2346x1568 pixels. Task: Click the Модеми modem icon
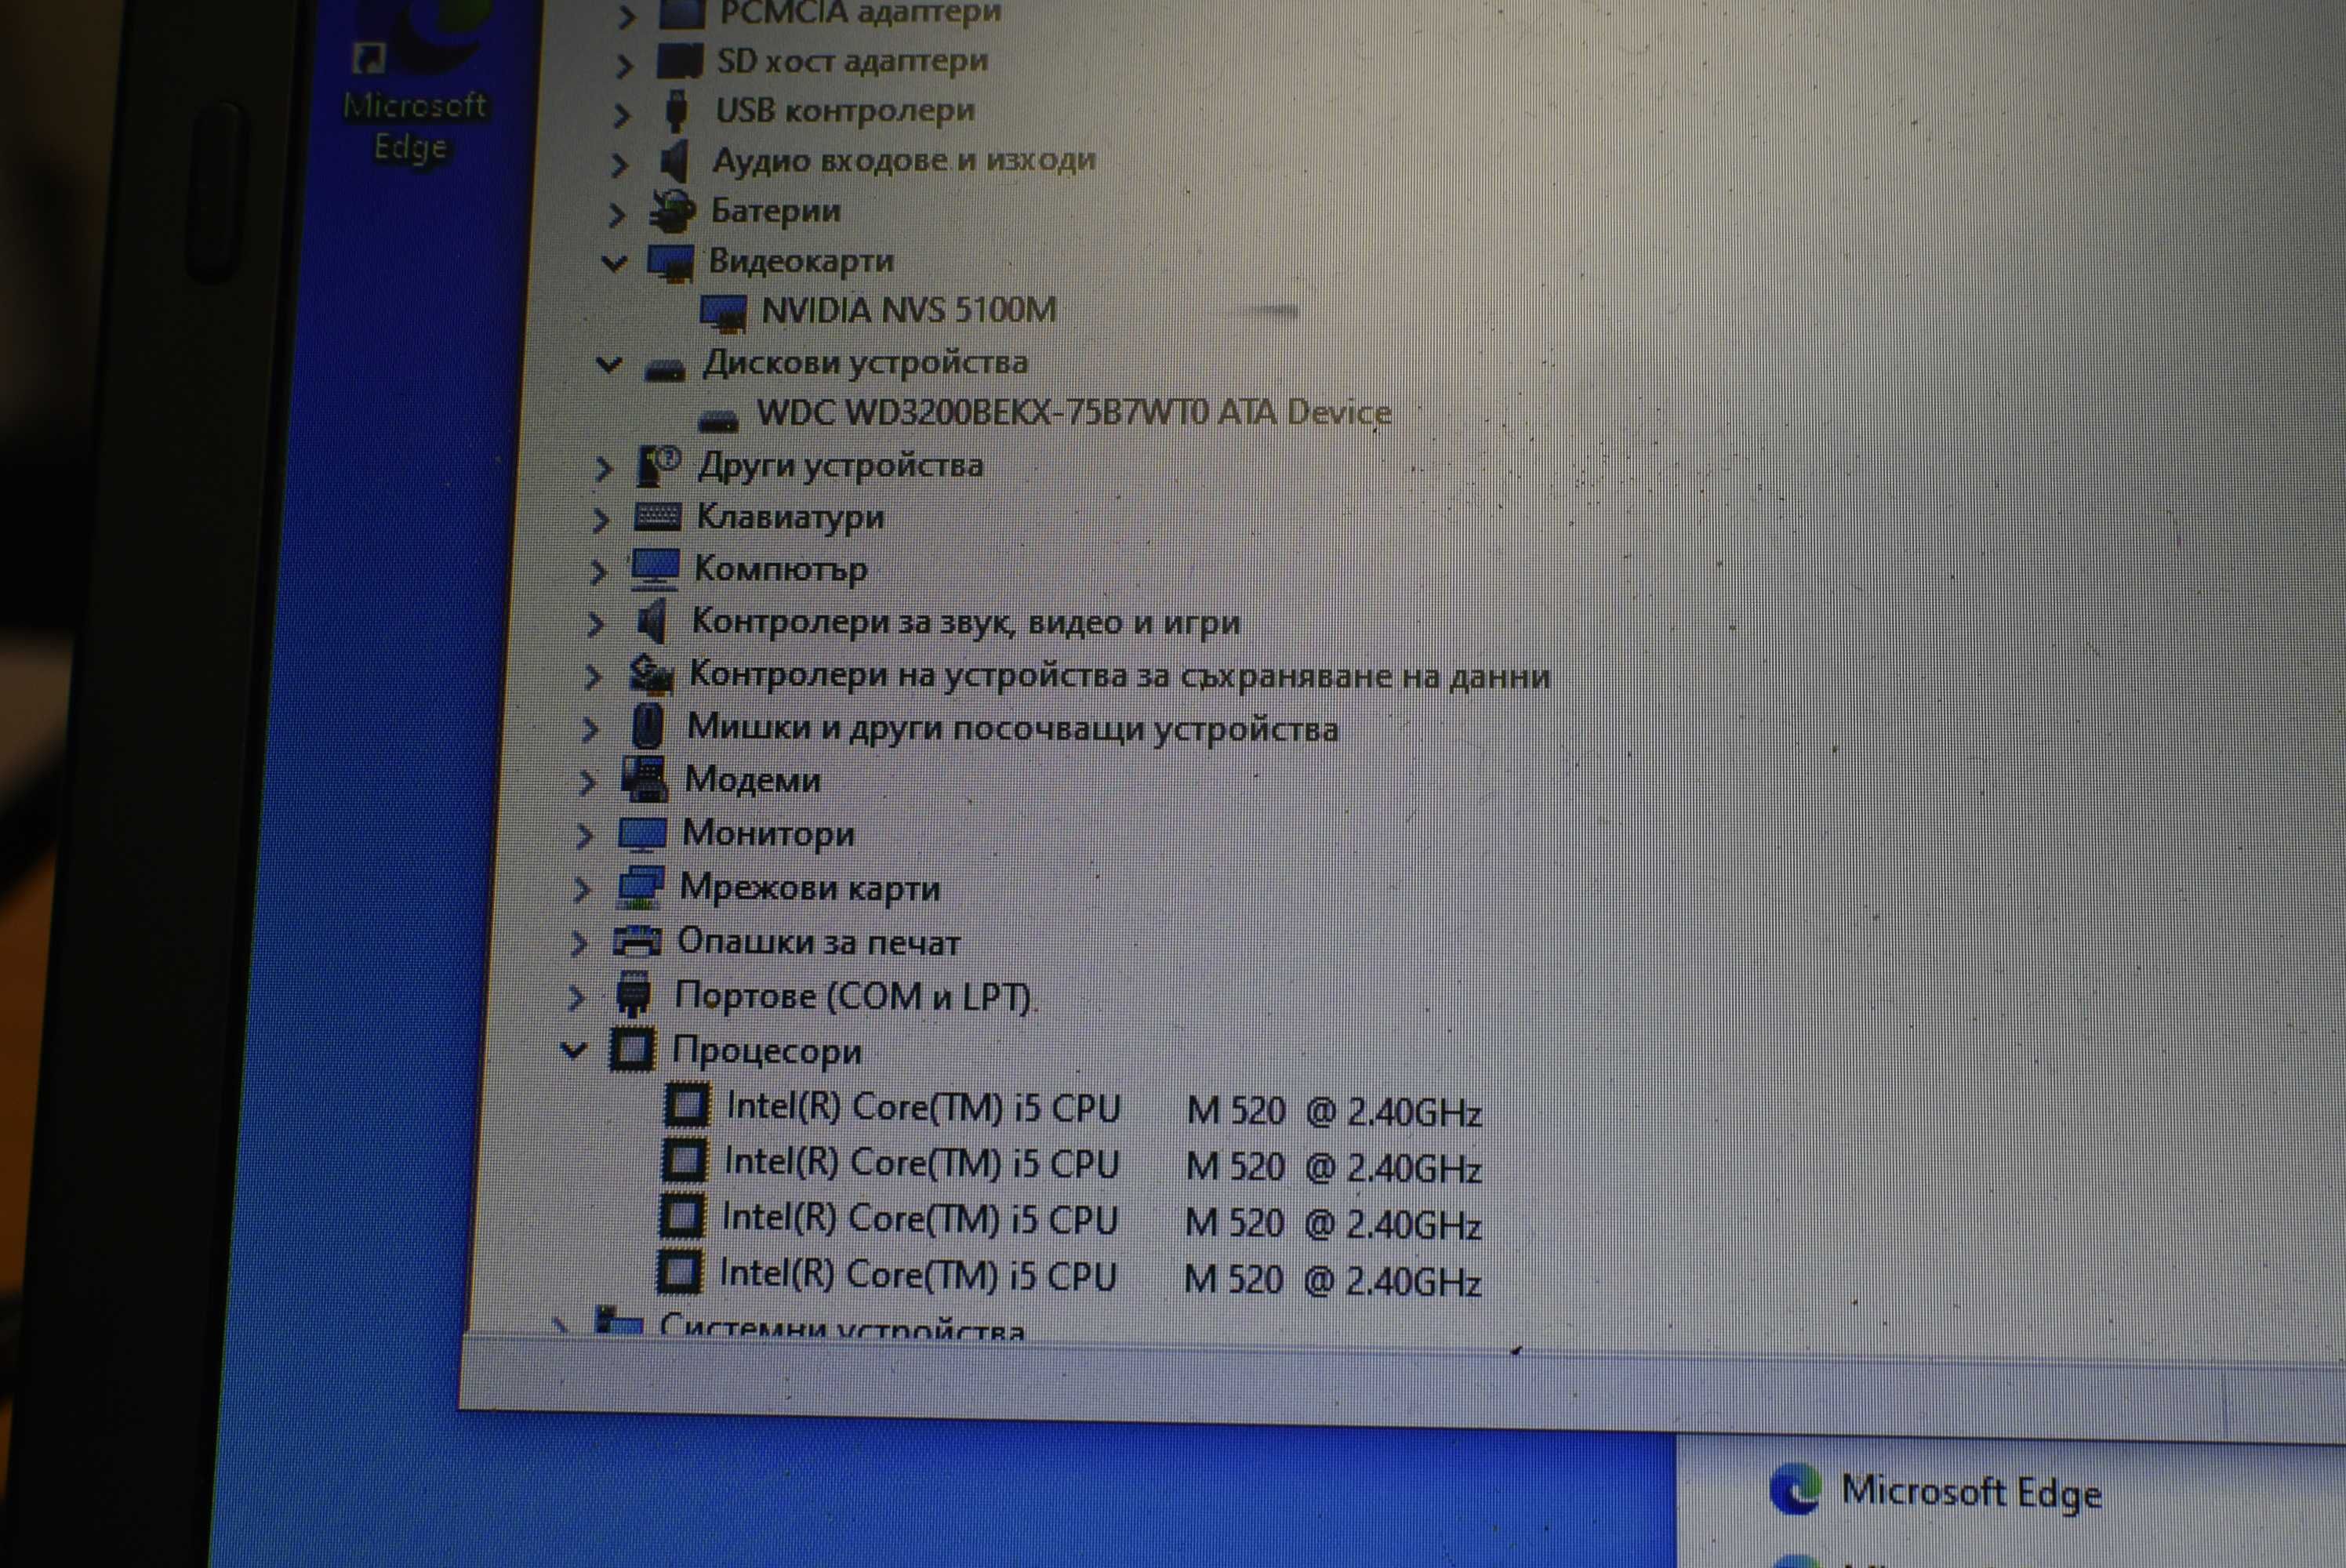[645, 779]
